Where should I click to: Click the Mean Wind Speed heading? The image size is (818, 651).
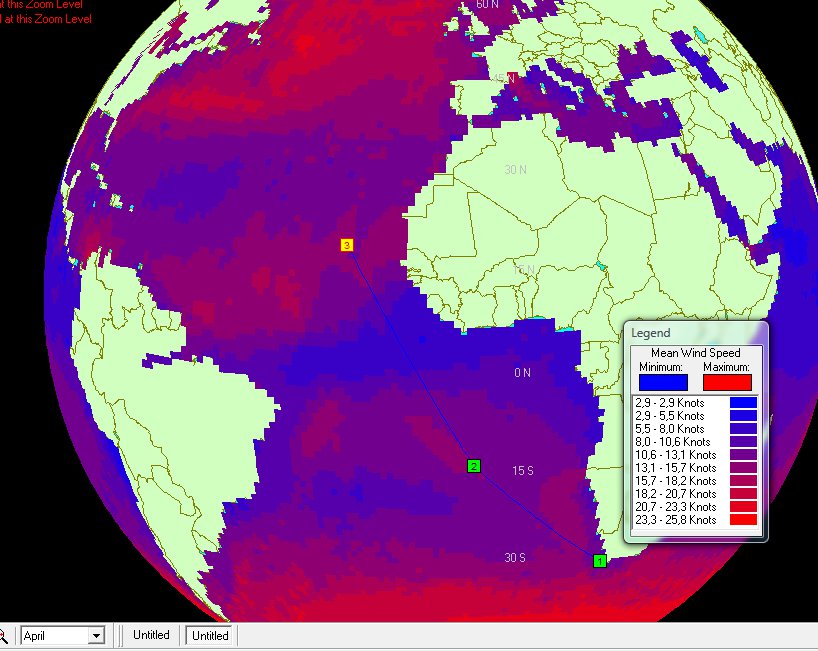[x=695, y=353]
